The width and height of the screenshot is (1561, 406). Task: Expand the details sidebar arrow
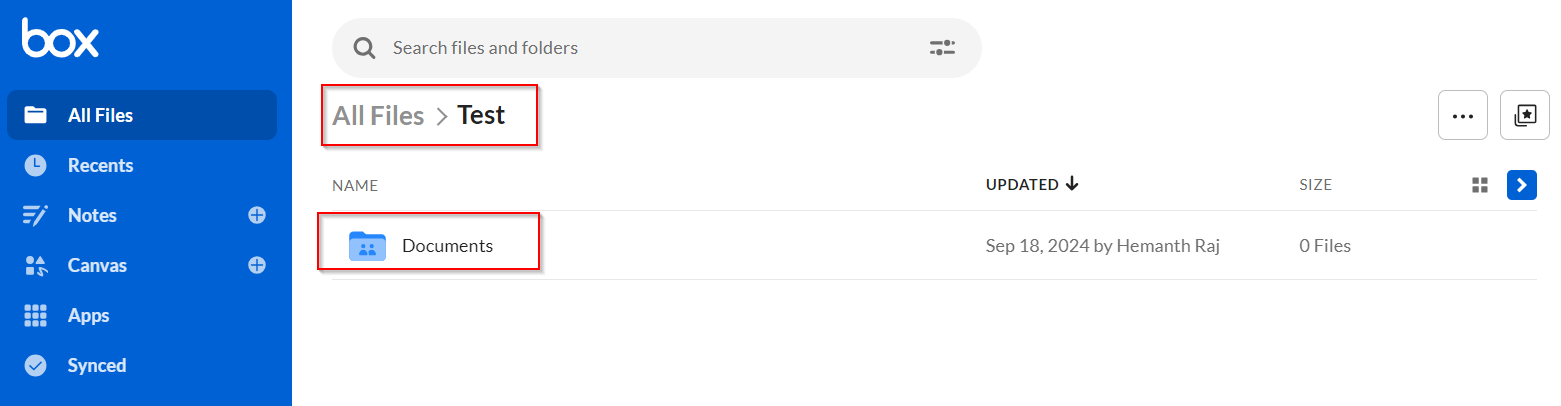(x=1521, y=185)
